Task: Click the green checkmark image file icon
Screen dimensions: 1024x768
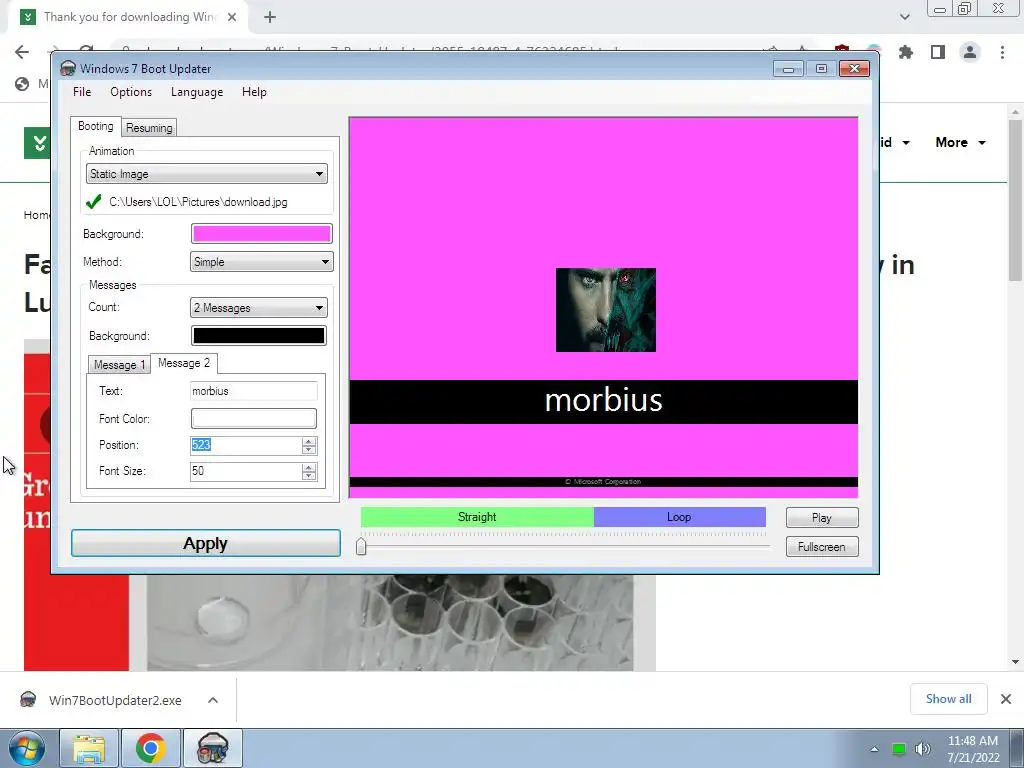Action: point(93,202)
